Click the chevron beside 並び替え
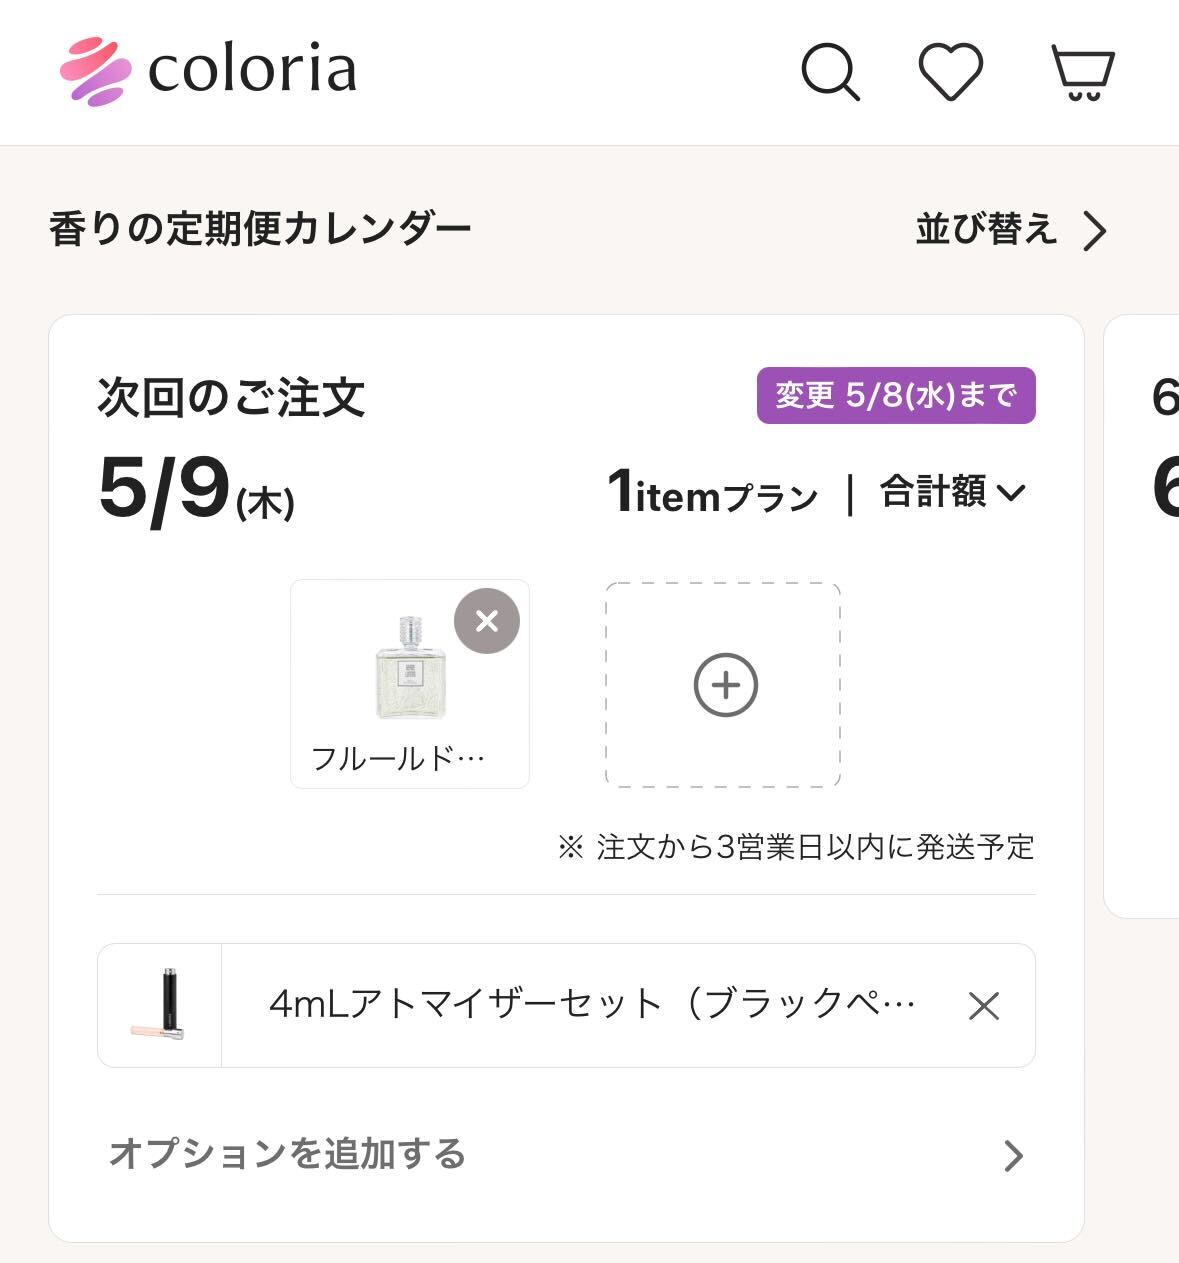 click(1096, 231)
